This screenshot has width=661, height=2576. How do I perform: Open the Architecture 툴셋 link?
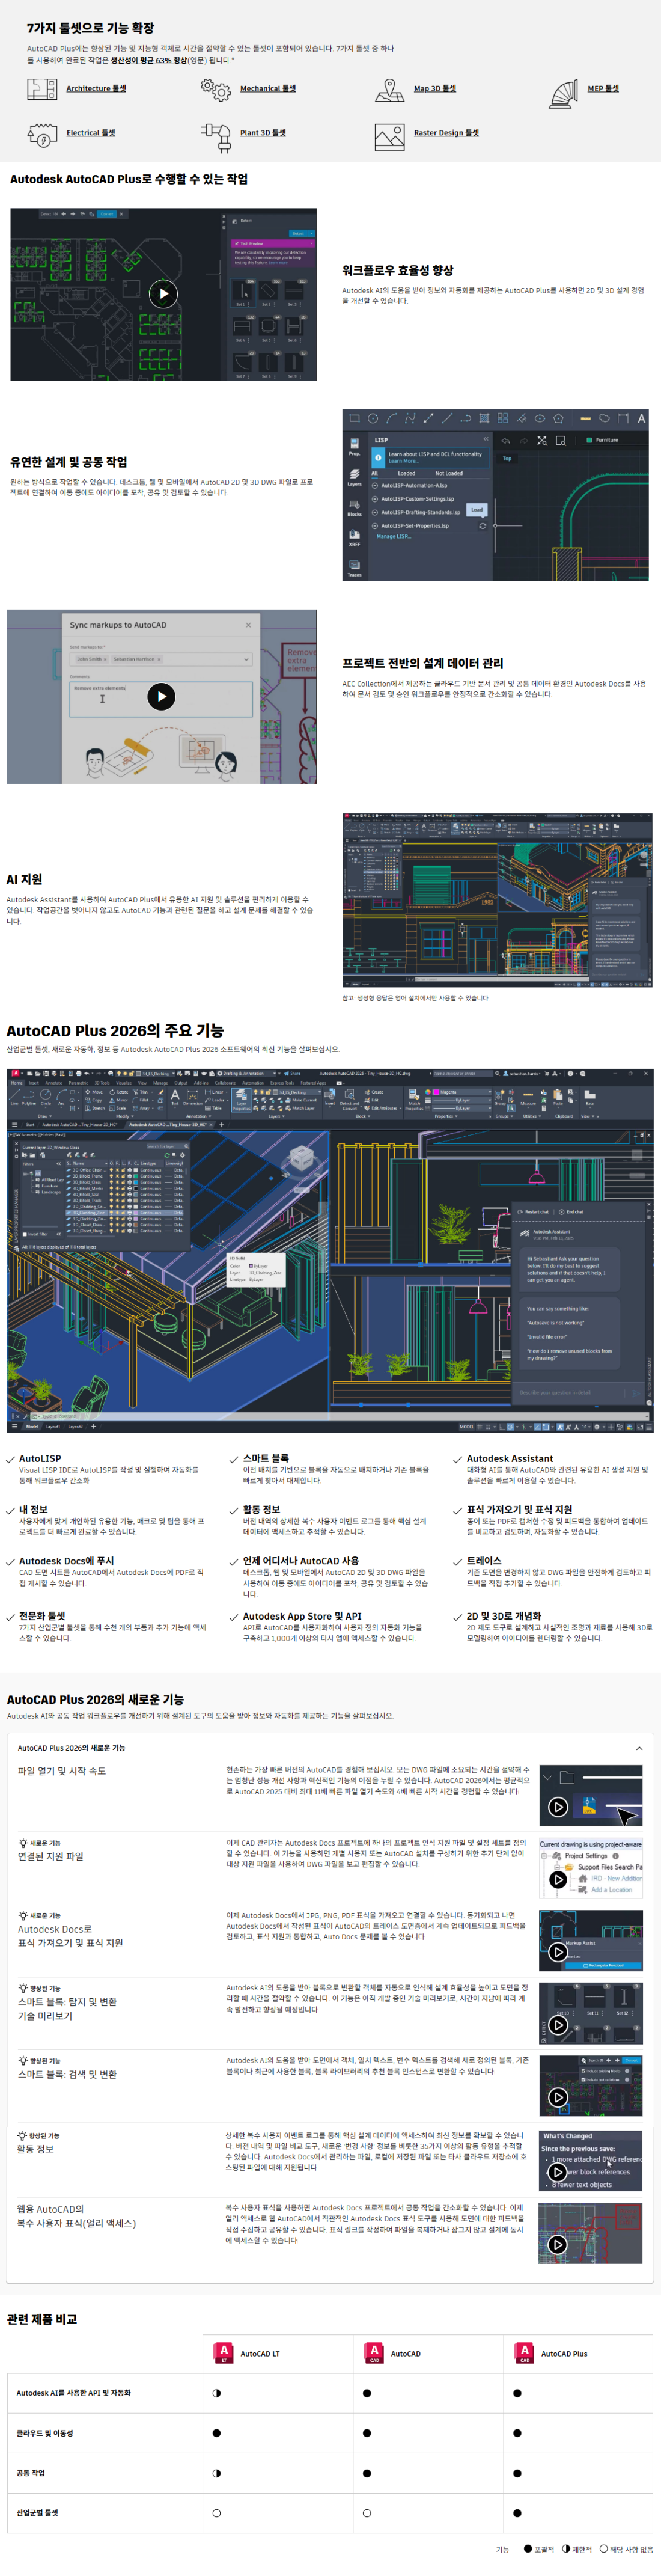96,89
